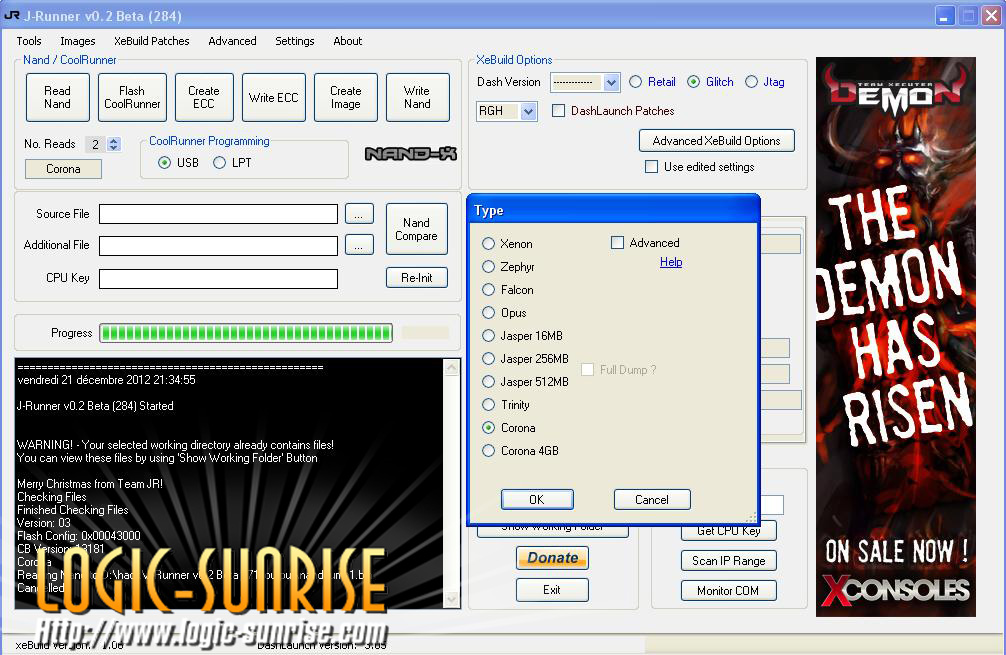Image resolution: width=1006 pixels, height=655 pixels.
Task: Click the Read Nand button
Action: point(58,98)
